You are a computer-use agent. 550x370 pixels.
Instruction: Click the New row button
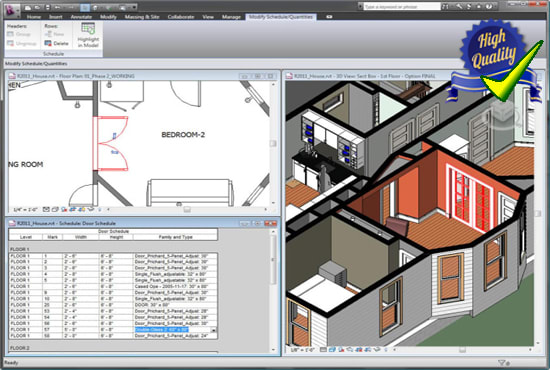tap(55, 34)
